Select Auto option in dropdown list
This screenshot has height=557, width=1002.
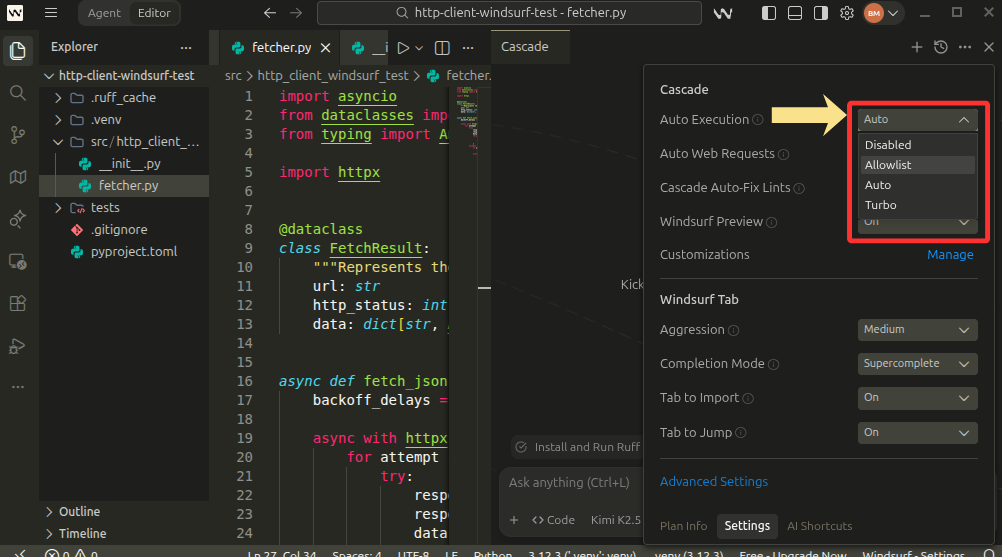(918, 185)
